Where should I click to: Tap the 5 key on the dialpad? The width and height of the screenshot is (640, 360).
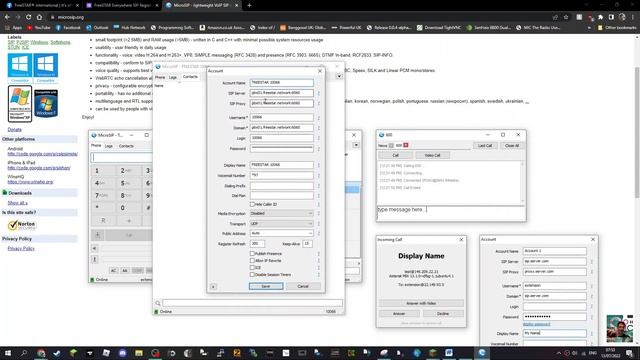[125, 183]
